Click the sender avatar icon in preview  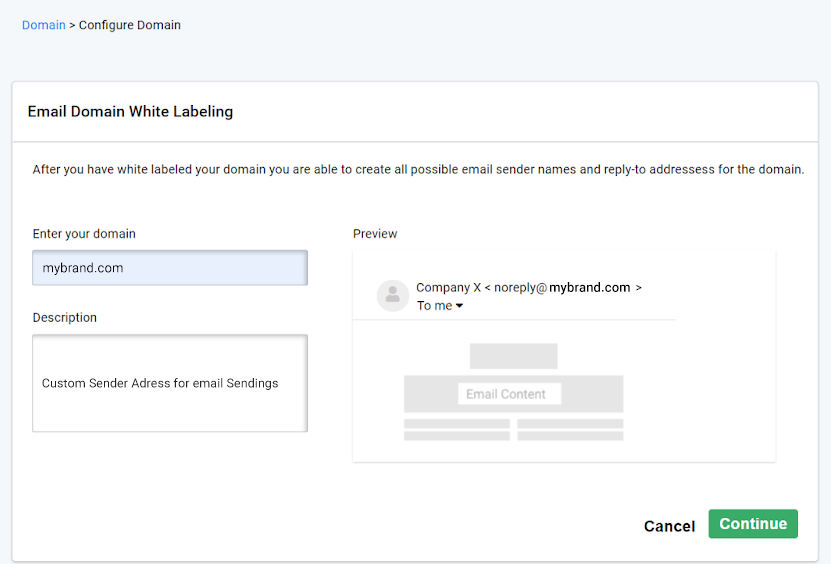pos(392,295)
